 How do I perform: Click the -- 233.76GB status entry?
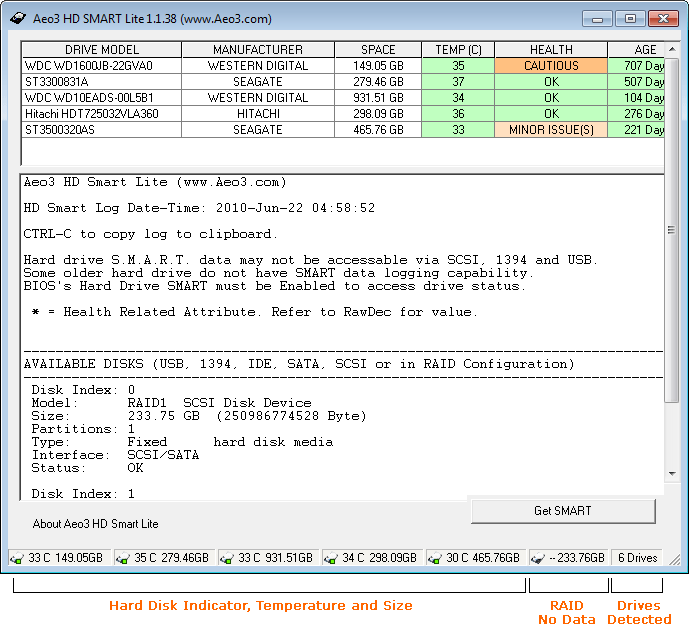[x=569, y=558]
